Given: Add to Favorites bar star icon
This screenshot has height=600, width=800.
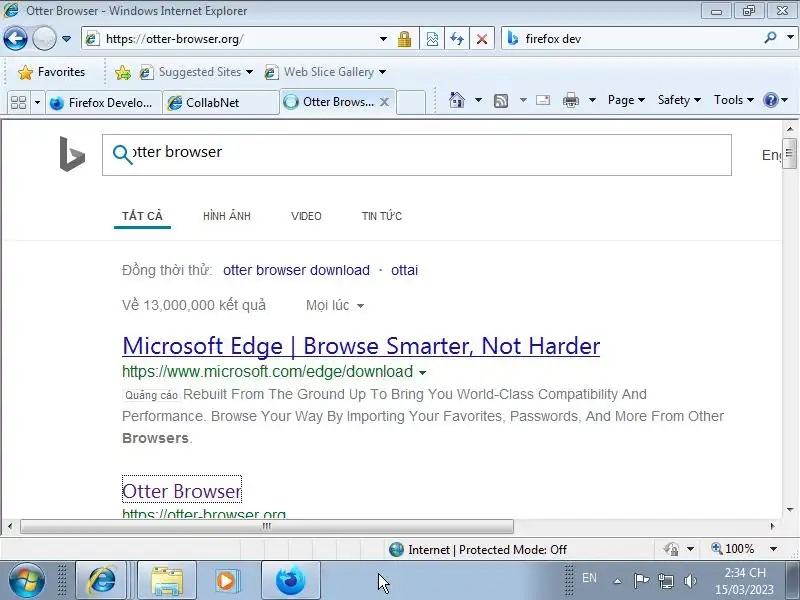Looking at the screenshot, I should (x=122, y=72).
